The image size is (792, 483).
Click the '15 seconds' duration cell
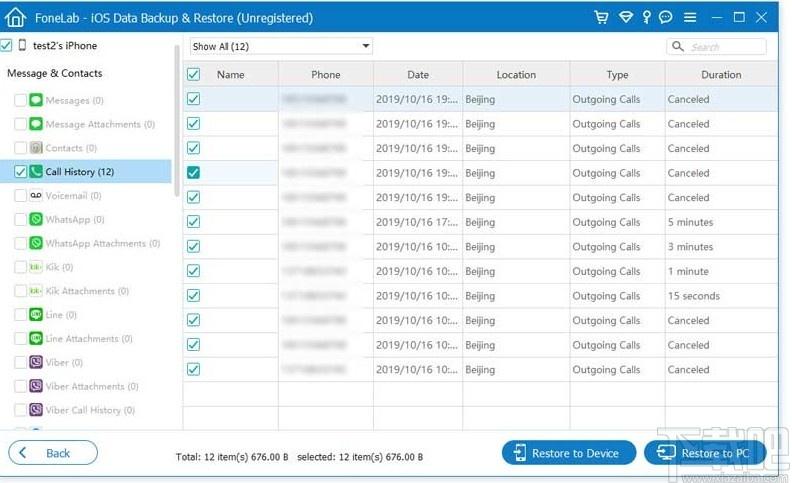[x=721, y=296]
